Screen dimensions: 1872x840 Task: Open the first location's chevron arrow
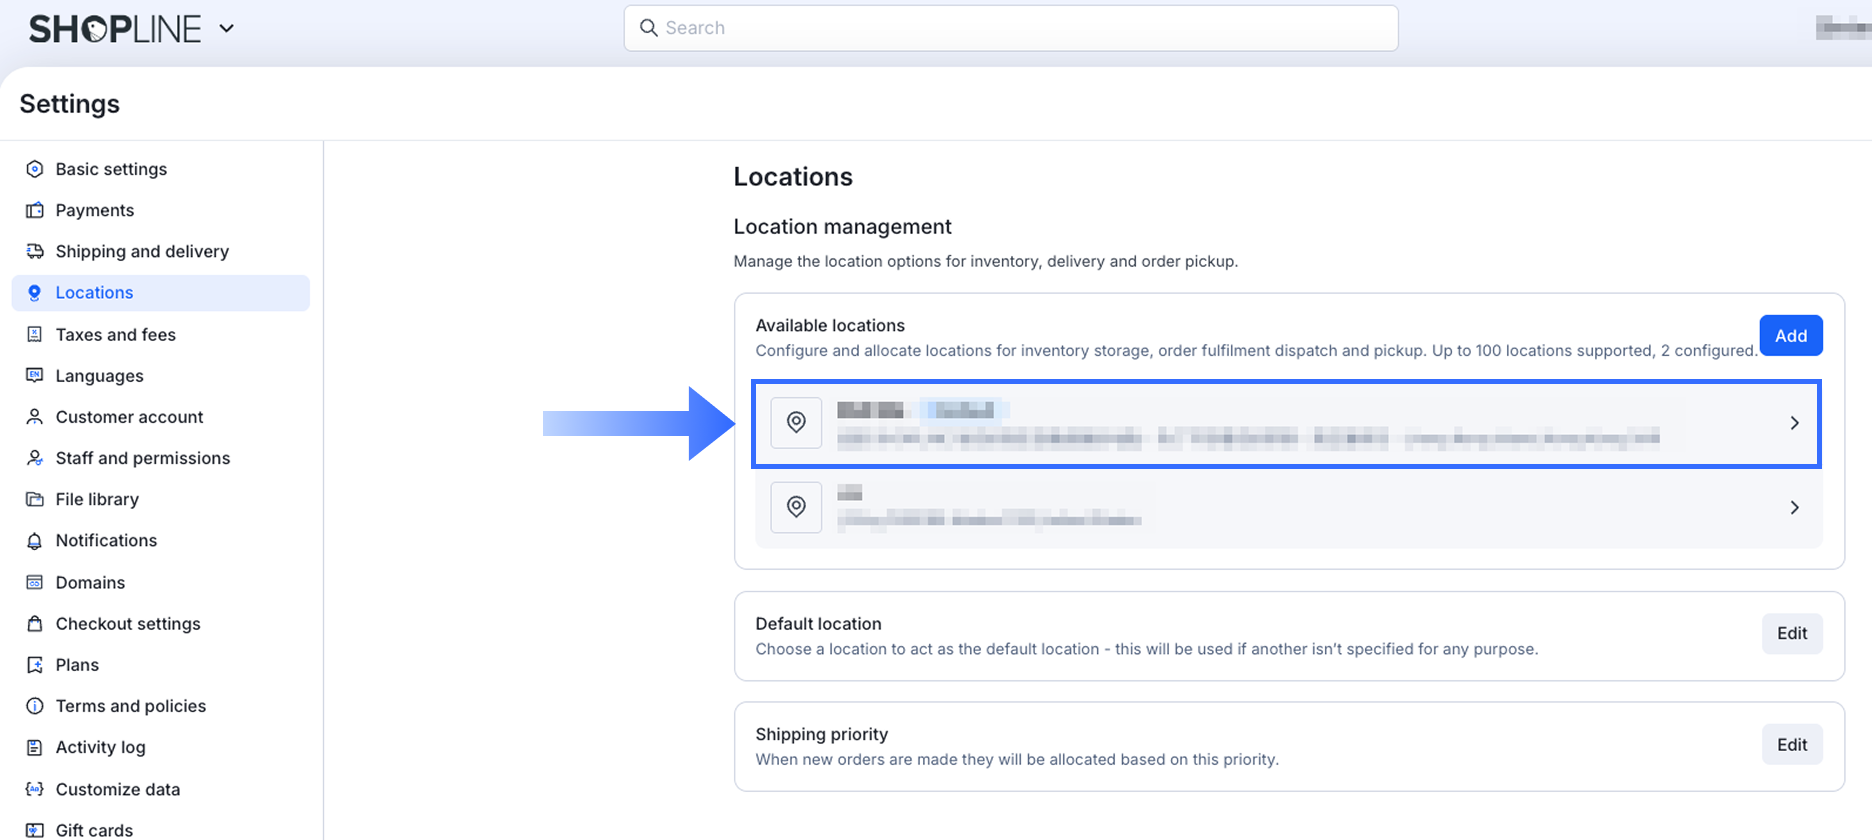click(x=1794, y=423)
